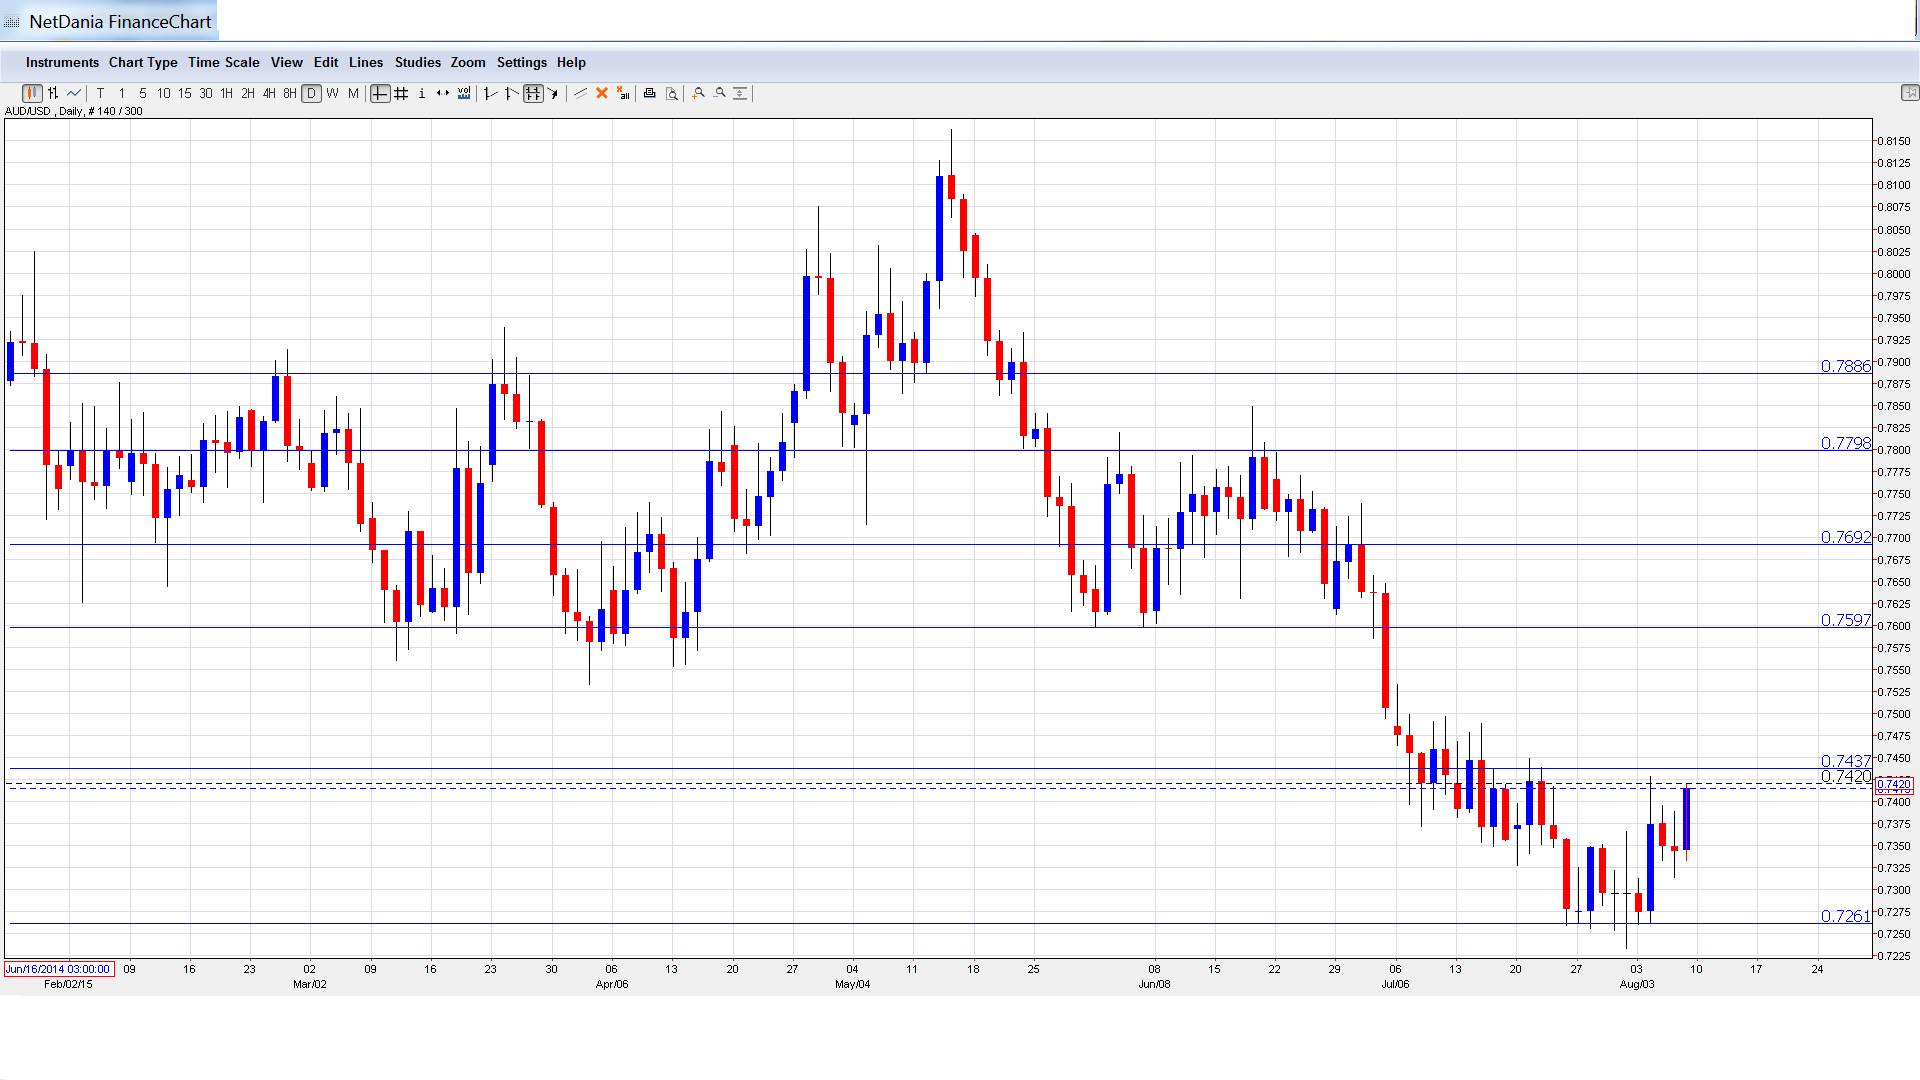1920x1080 pixels.
Task: Select weekly W time scale
Action: [332, 93]
